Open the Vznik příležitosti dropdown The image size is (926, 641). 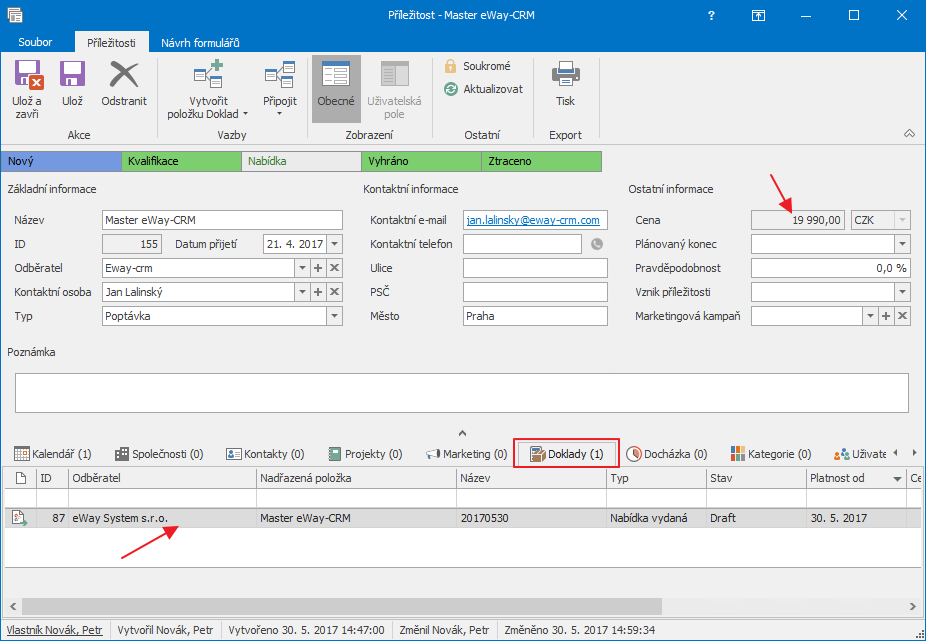tap(902, 292)
